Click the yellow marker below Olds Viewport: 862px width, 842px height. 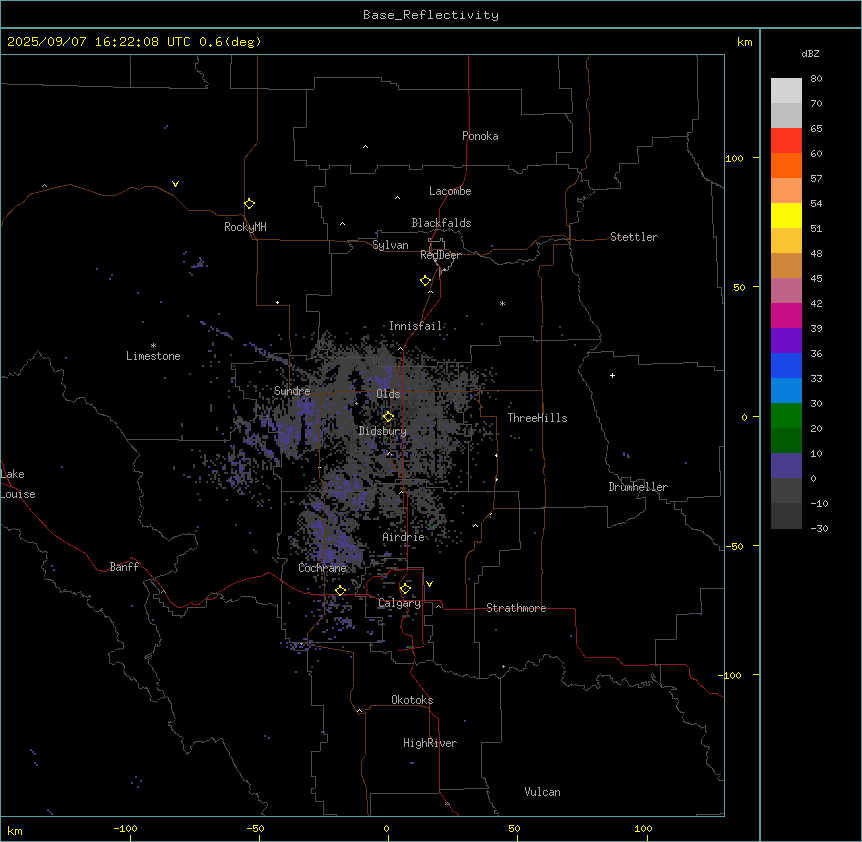[388, 416]
